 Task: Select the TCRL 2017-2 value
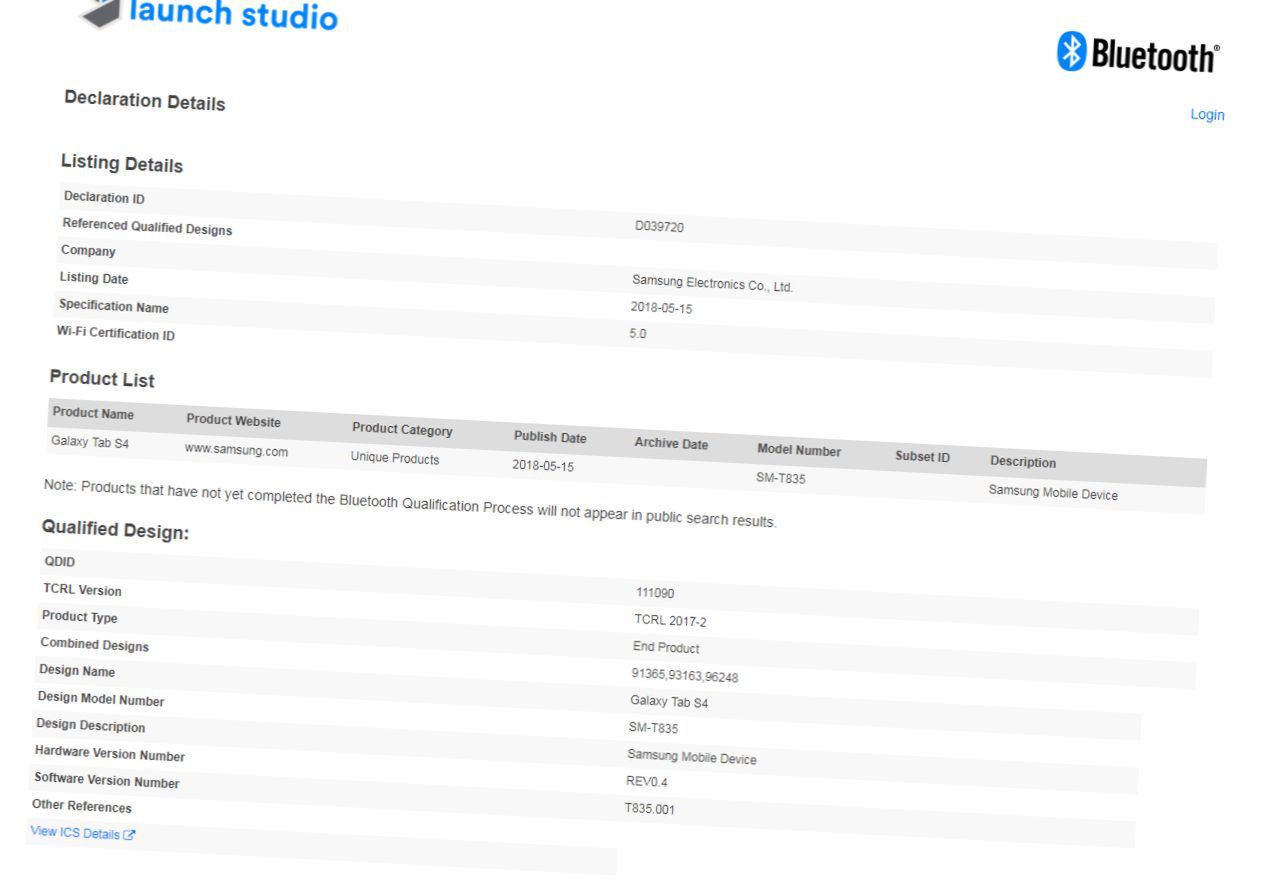click(670, 620)
